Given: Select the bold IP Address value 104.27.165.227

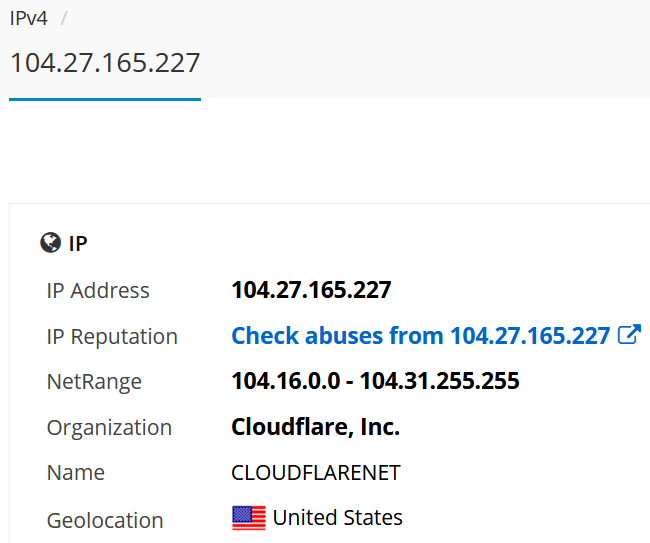Looking at the screenshot, I should (311, 289).
